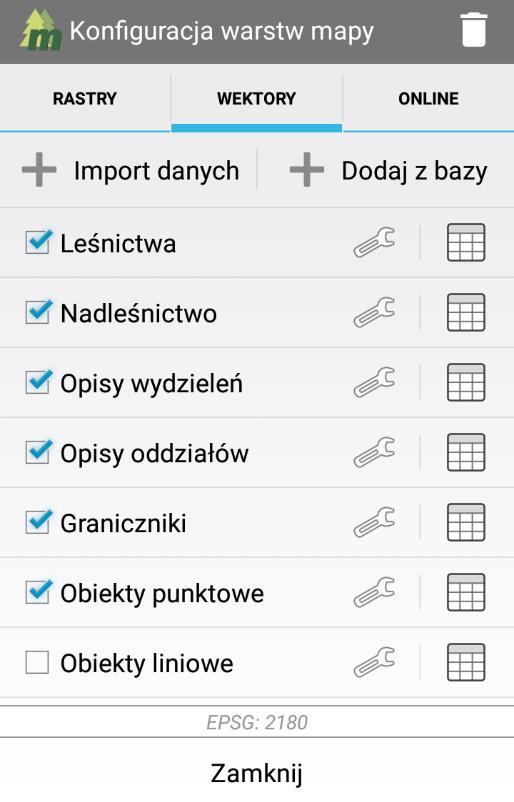
Task: Open attribute table for Graniczniki layer
Action: 466,523
